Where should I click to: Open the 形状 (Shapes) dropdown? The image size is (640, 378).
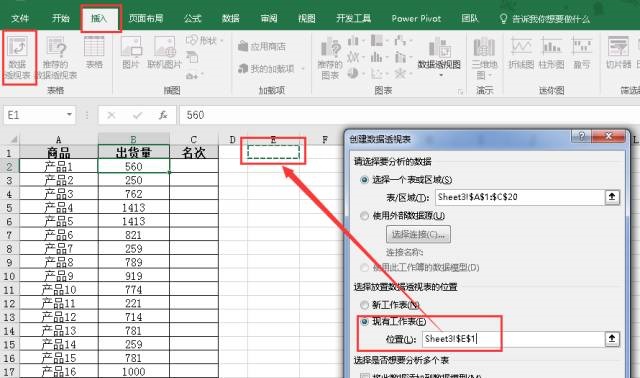[x=204, y=40]
